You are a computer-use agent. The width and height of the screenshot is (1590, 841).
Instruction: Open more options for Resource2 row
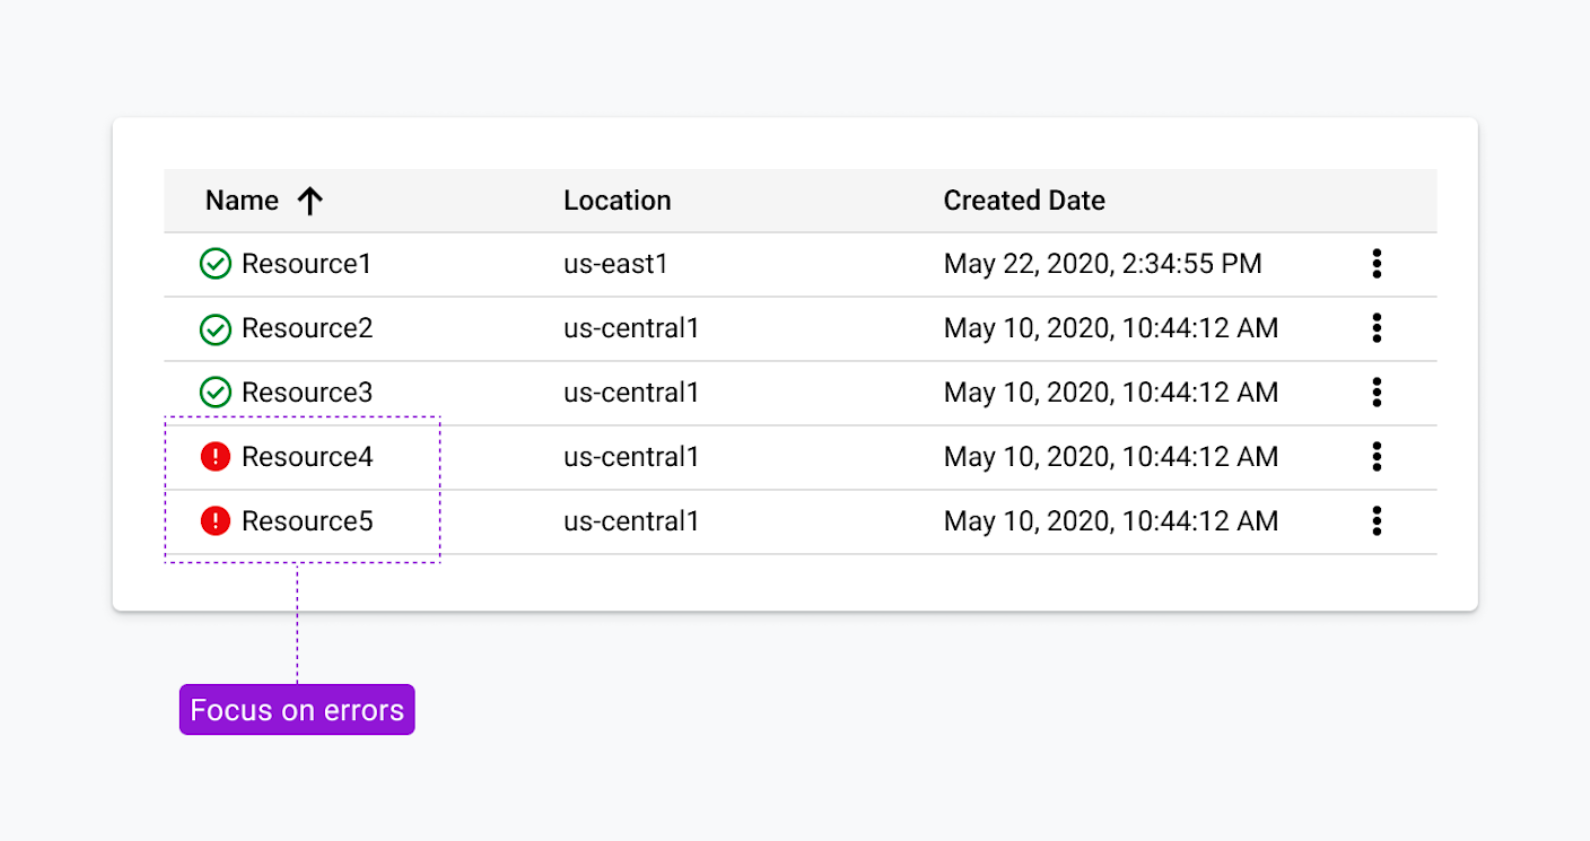(1377, 328)
